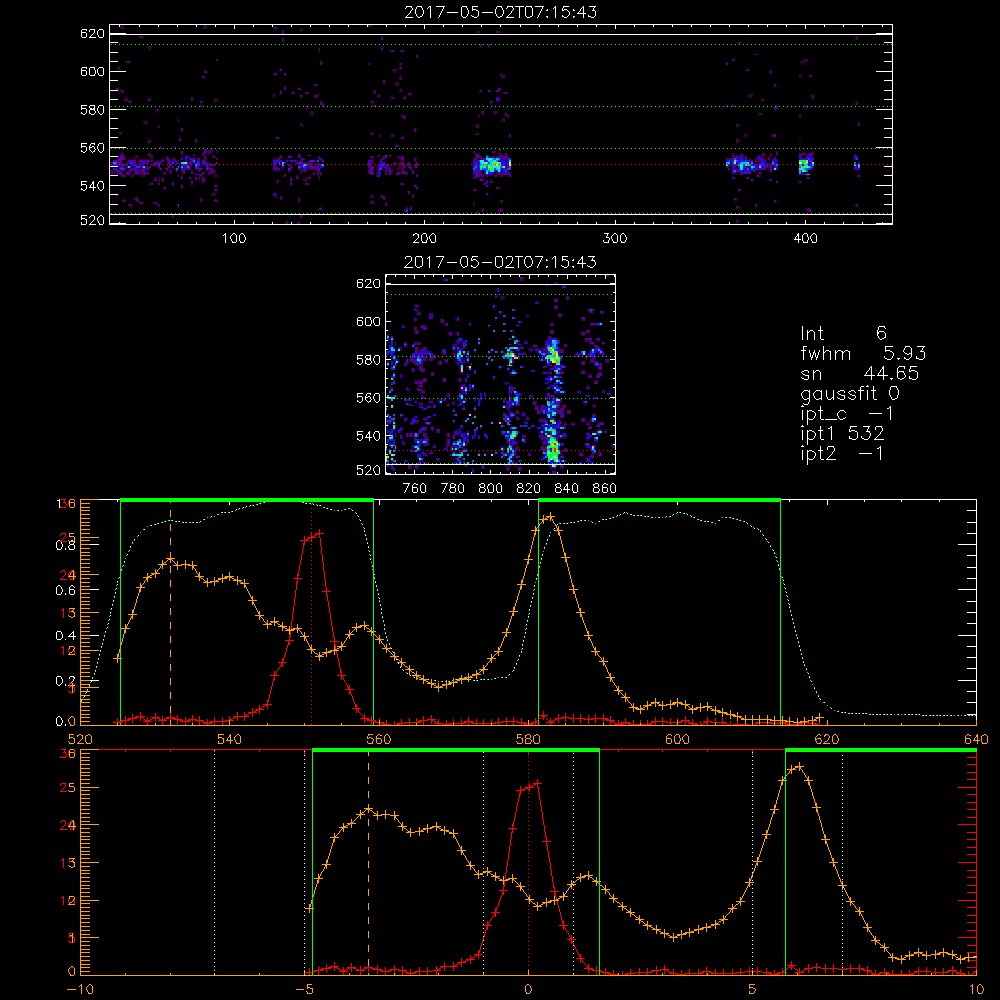Click x-axis label 10 of the bottom plot
The height and width of the screenshot is (1000, 1000).
pos(976,989)
